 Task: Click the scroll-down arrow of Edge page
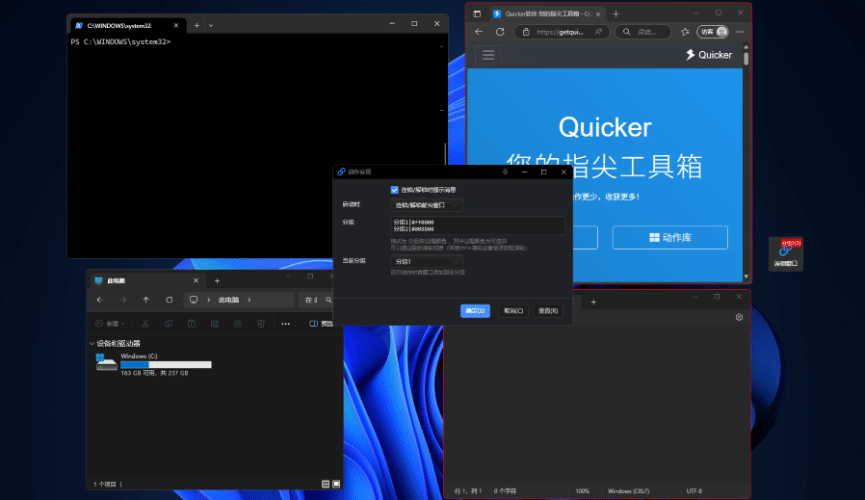click(746, 277)
